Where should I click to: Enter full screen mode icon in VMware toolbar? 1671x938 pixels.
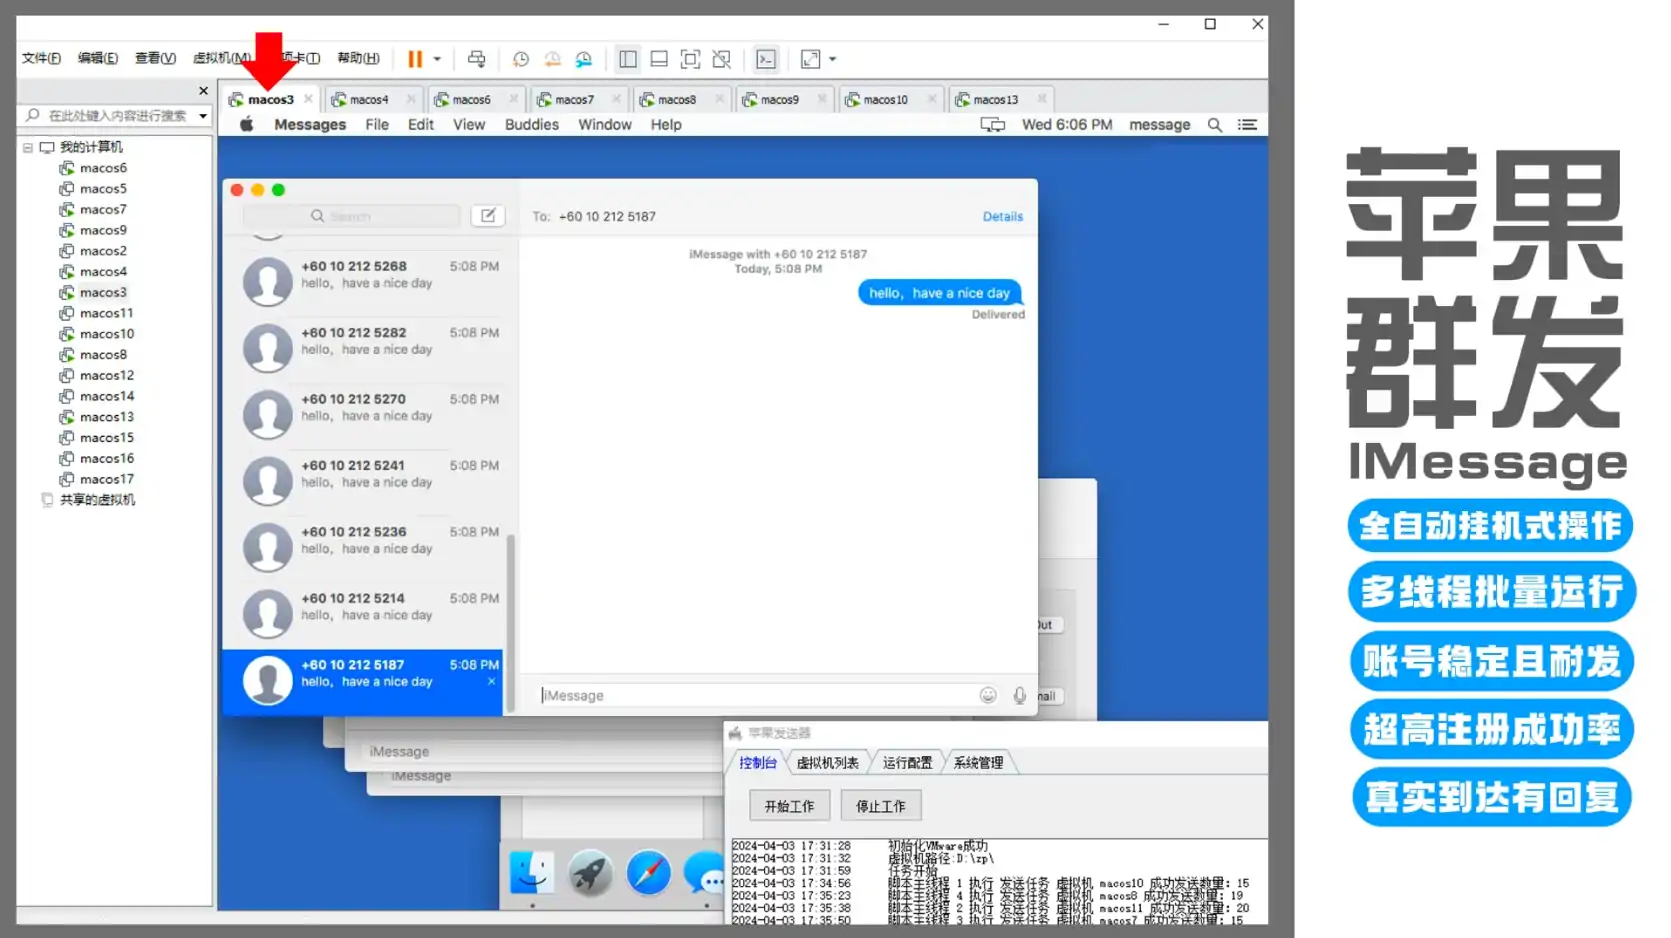tap(690, 59)
